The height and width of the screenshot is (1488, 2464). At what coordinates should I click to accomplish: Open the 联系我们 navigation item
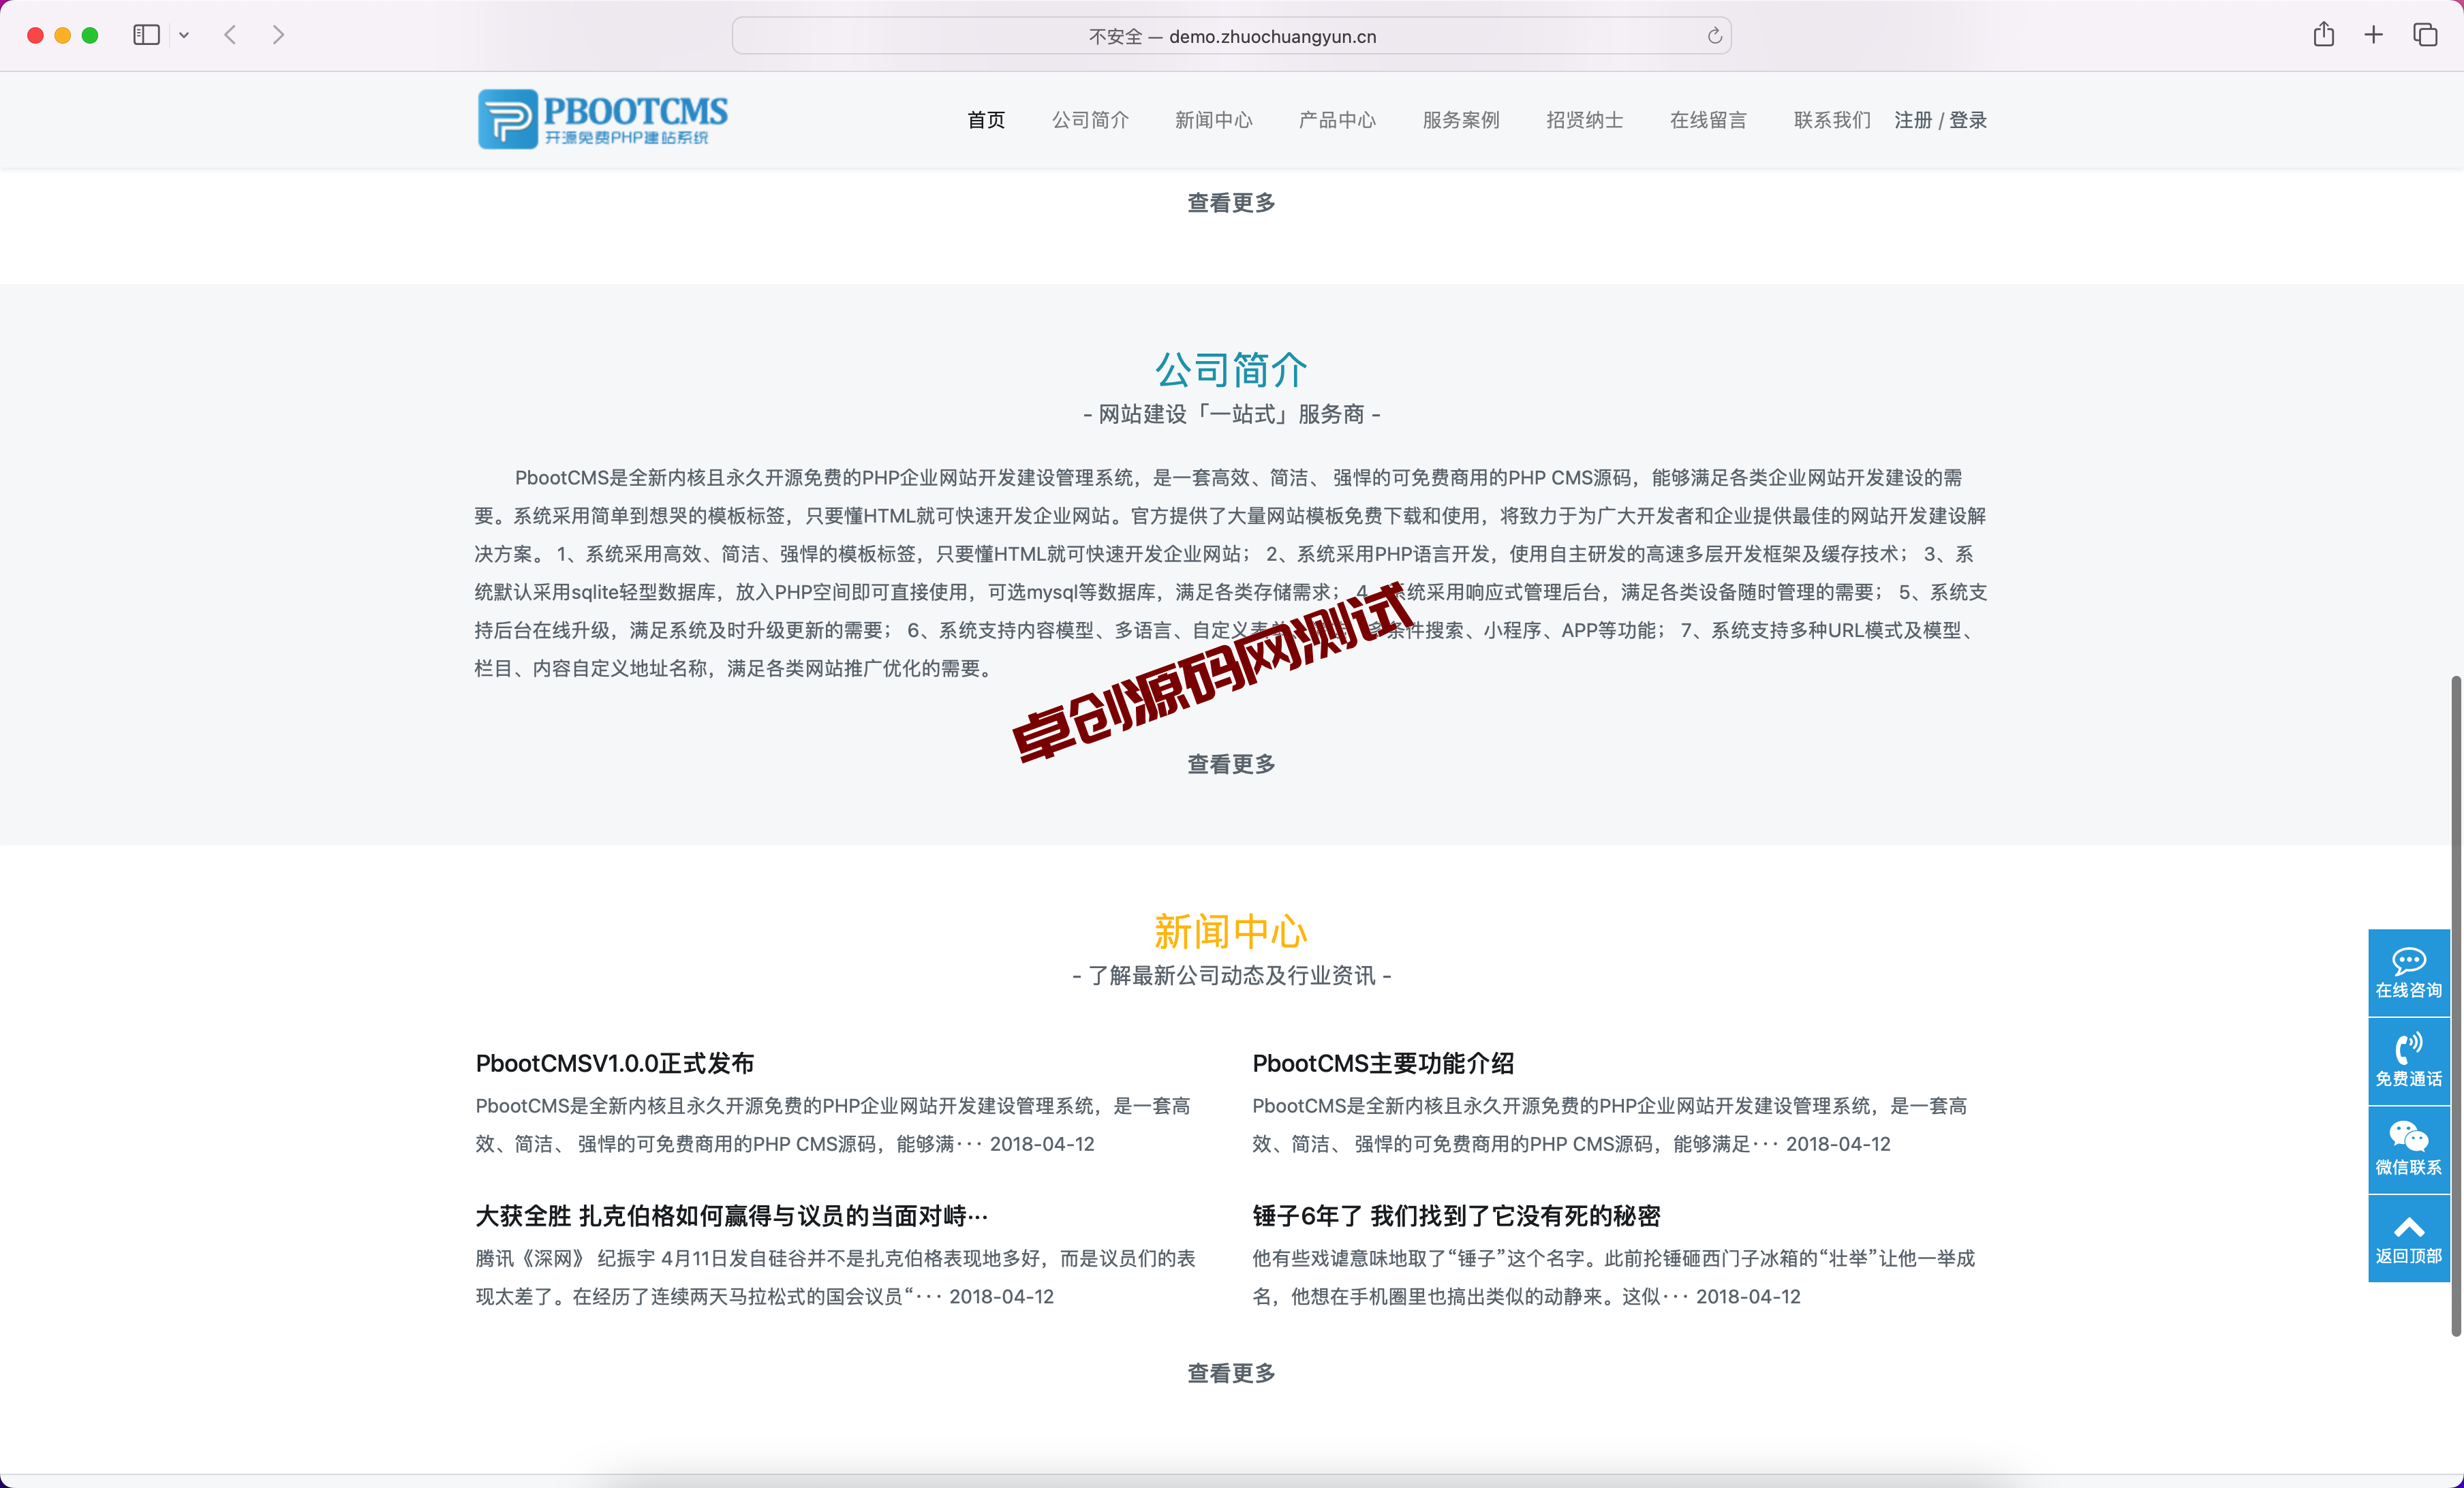point(1832,120)
